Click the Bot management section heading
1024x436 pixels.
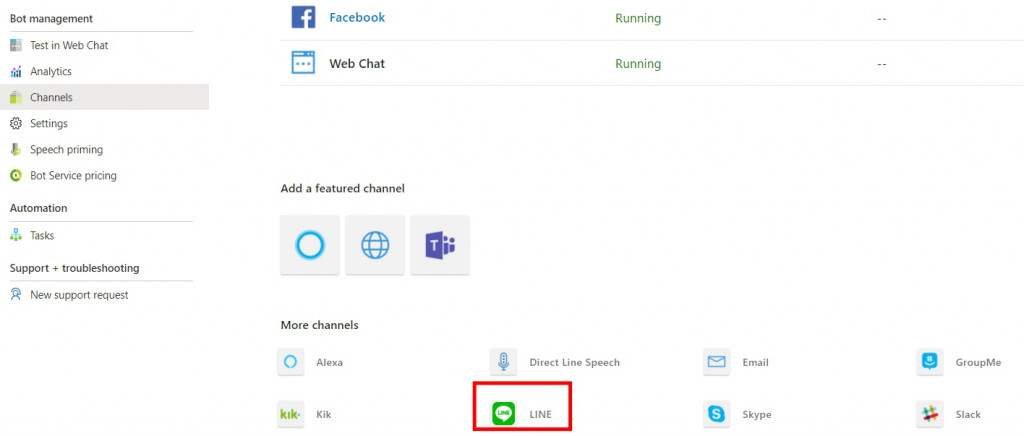[51, 19]
